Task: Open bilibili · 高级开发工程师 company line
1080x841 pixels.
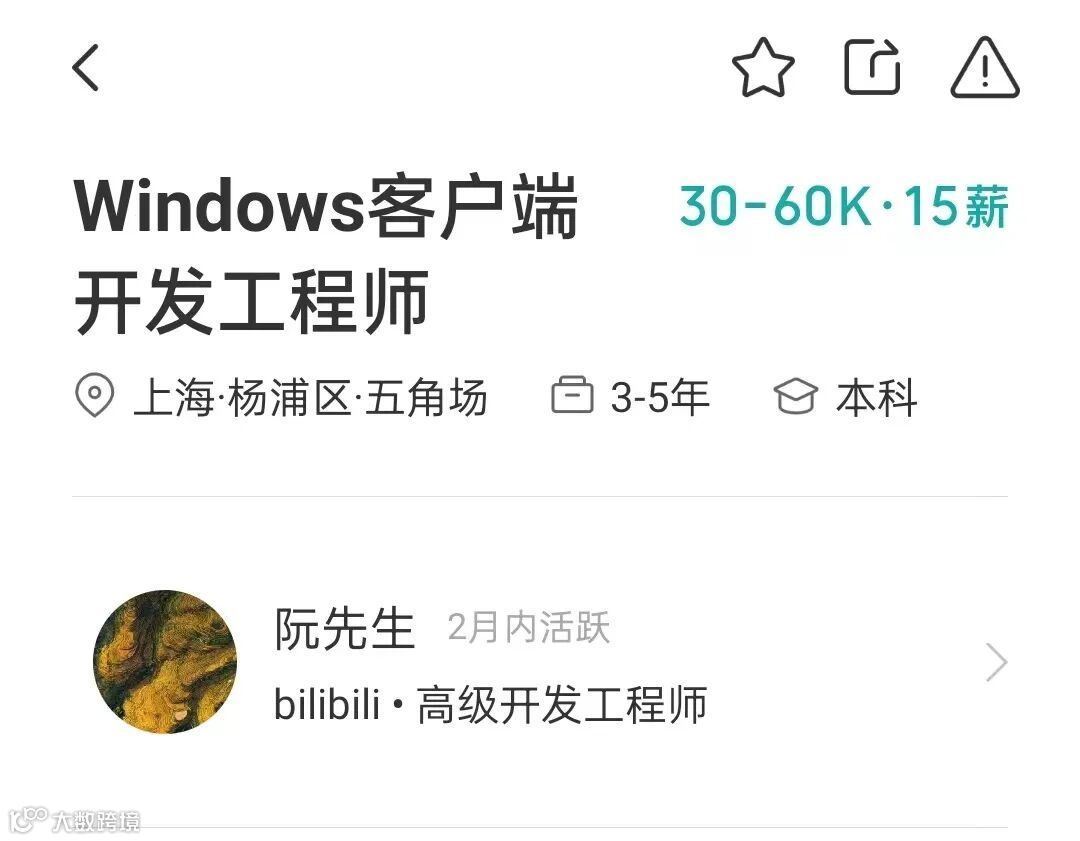Action: [490, 705]
